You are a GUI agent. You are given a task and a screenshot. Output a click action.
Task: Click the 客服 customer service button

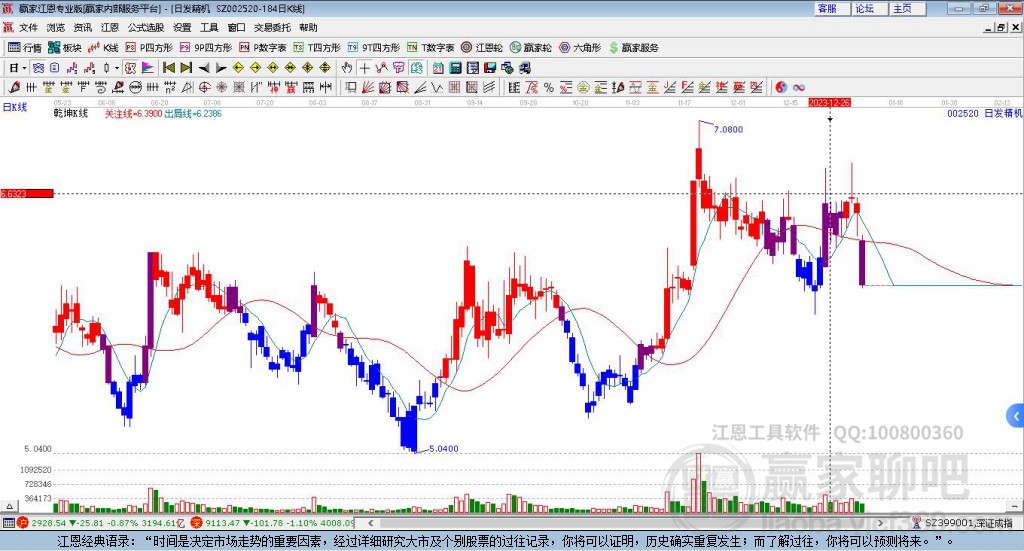832,8
